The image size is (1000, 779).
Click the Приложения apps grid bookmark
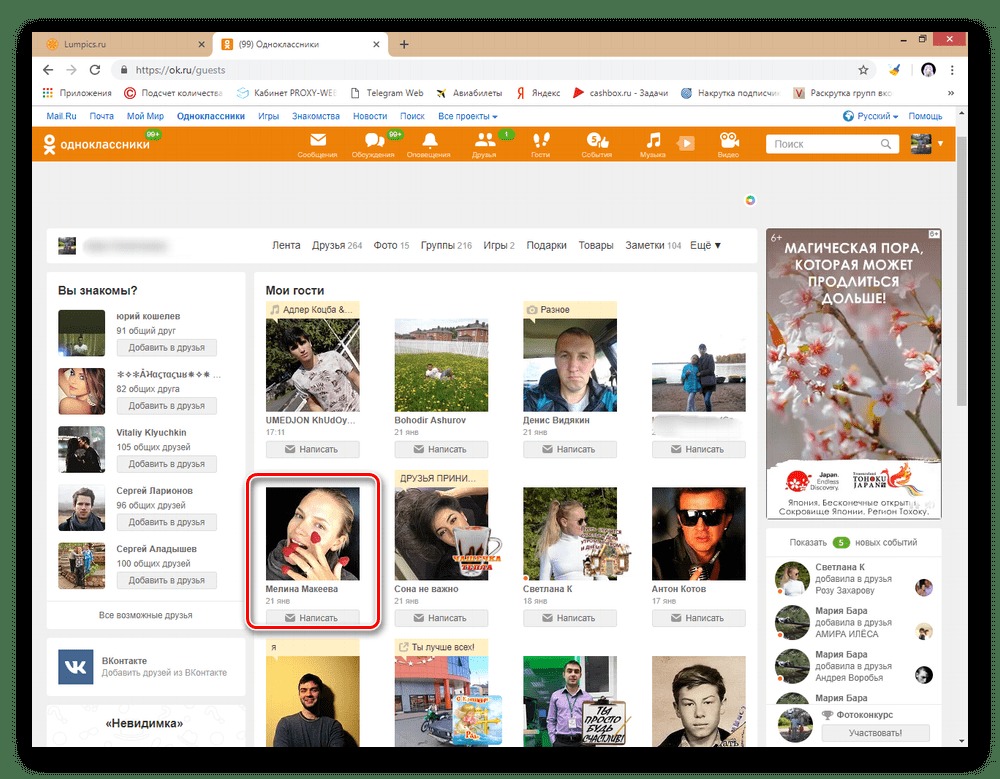[77, 93]
